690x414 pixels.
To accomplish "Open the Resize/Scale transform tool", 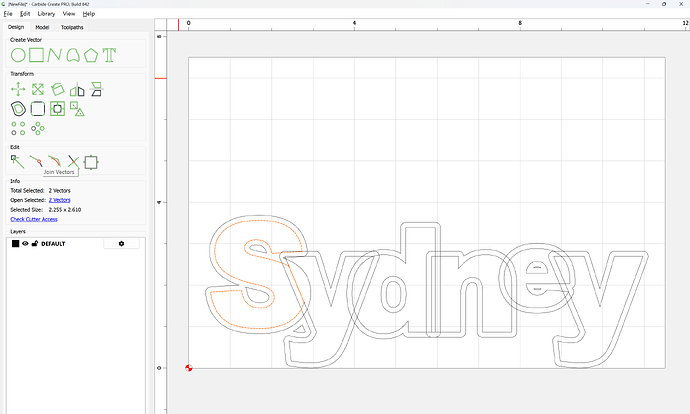I will pyautogui.click(x=37, y=90).
